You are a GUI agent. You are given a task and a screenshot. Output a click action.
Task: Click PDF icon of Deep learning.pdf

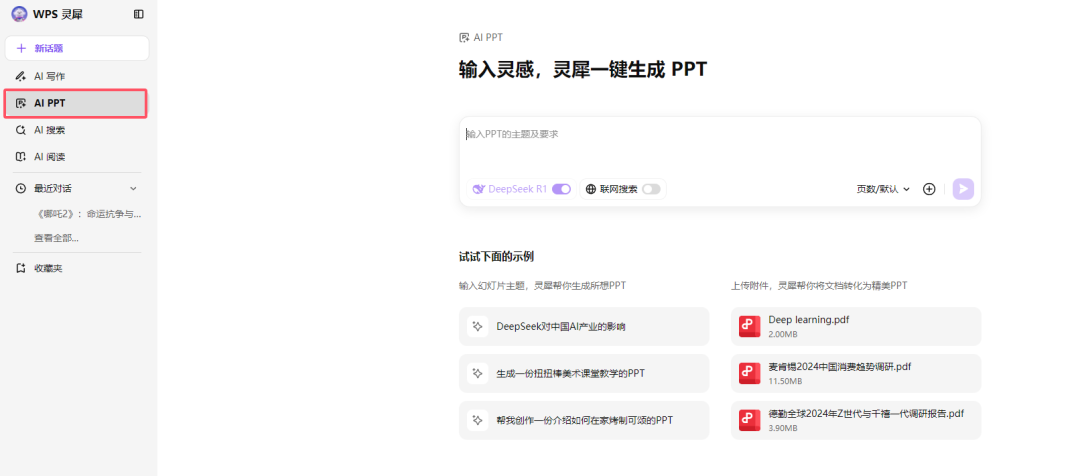tap(750, 327)
